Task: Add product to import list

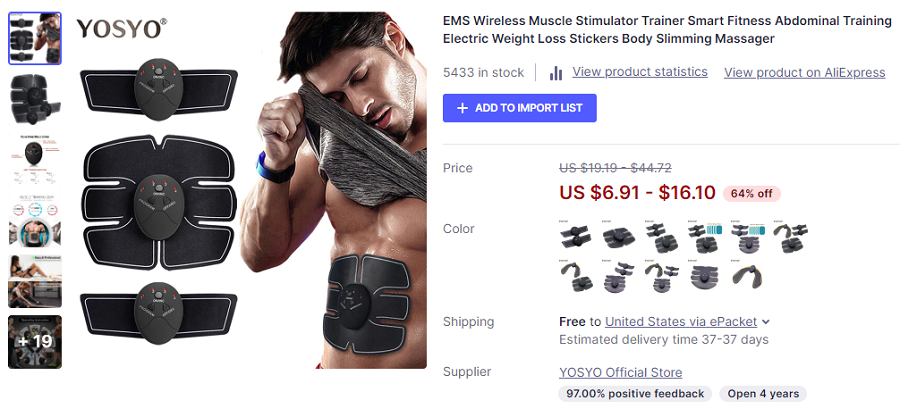Action: [x=519, y=108]
